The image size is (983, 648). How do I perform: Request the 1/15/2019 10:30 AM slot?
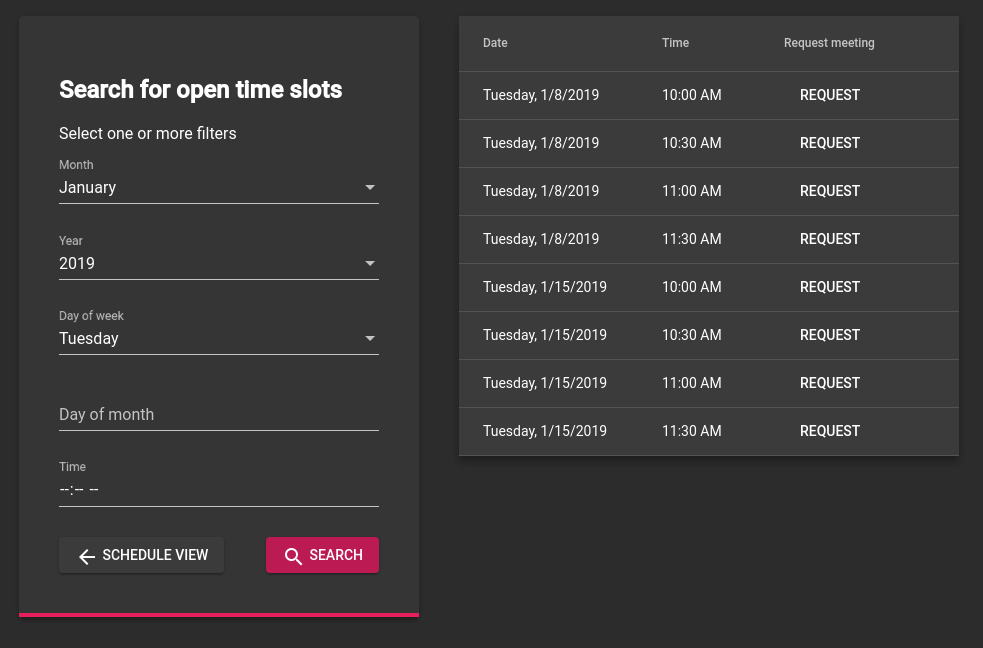click(829, 335)
